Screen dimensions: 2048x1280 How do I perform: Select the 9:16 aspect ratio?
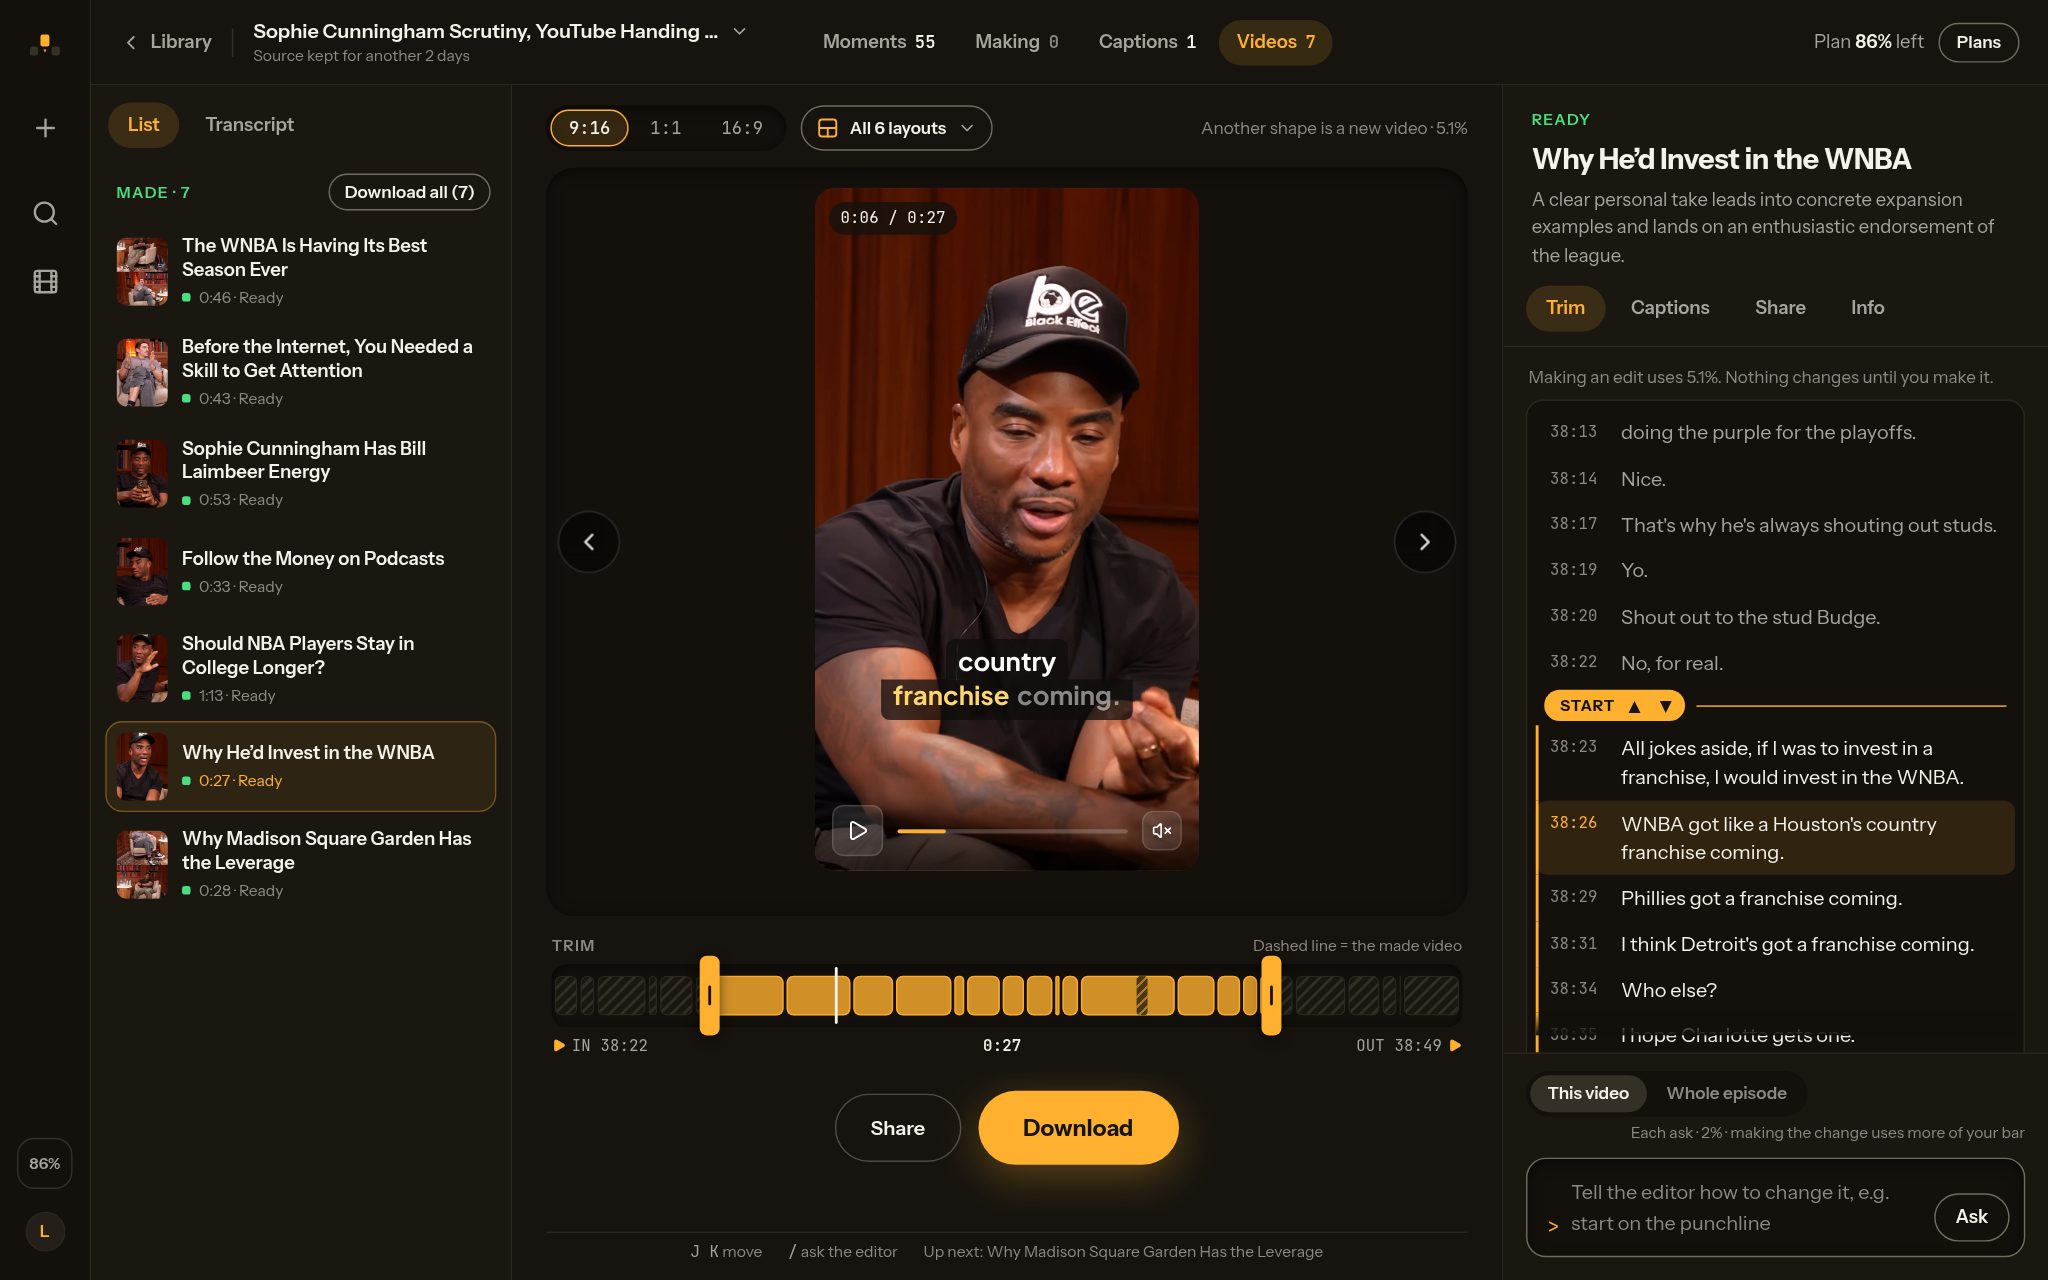click(x=589, y=128)
